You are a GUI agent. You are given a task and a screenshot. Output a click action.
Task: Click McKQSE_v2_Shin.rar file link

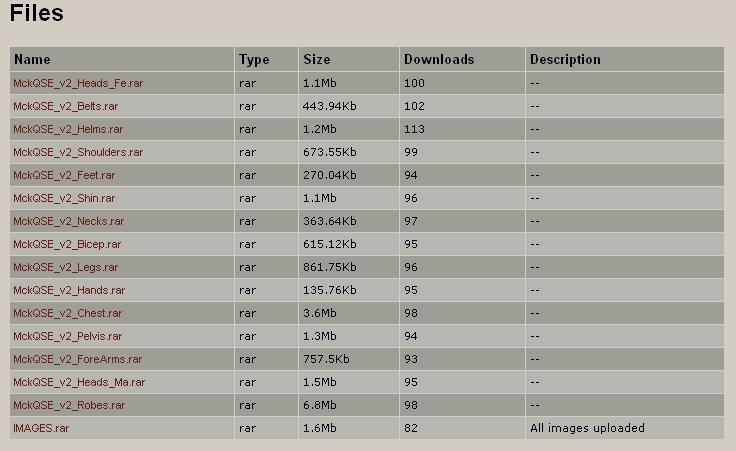tap(64, 198)
